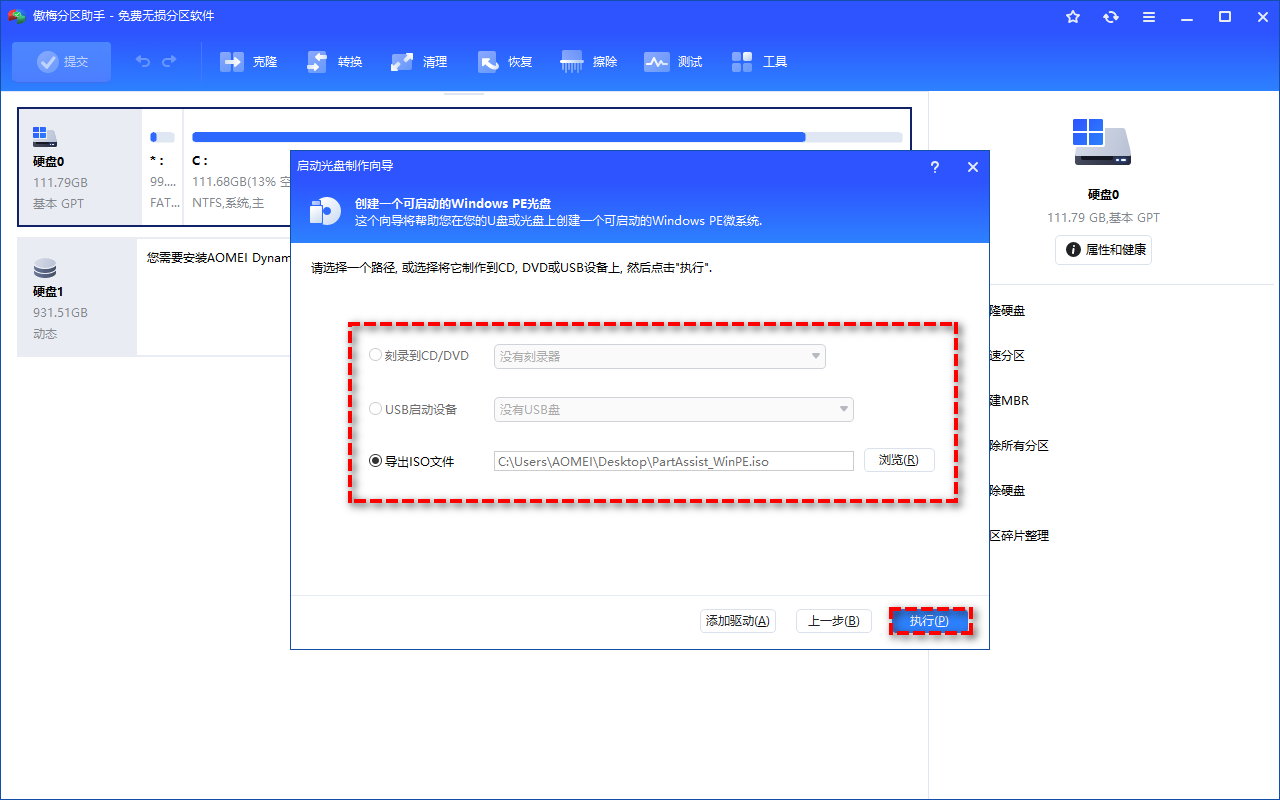
Task: Select the Export ISO file (导出ISO文件) option
Action: point(376,461)
